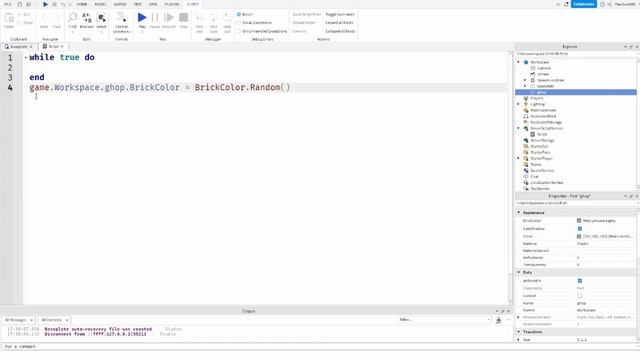Click the Script icon under ServerScriptService
640x360 pixels.
point(533,134)
